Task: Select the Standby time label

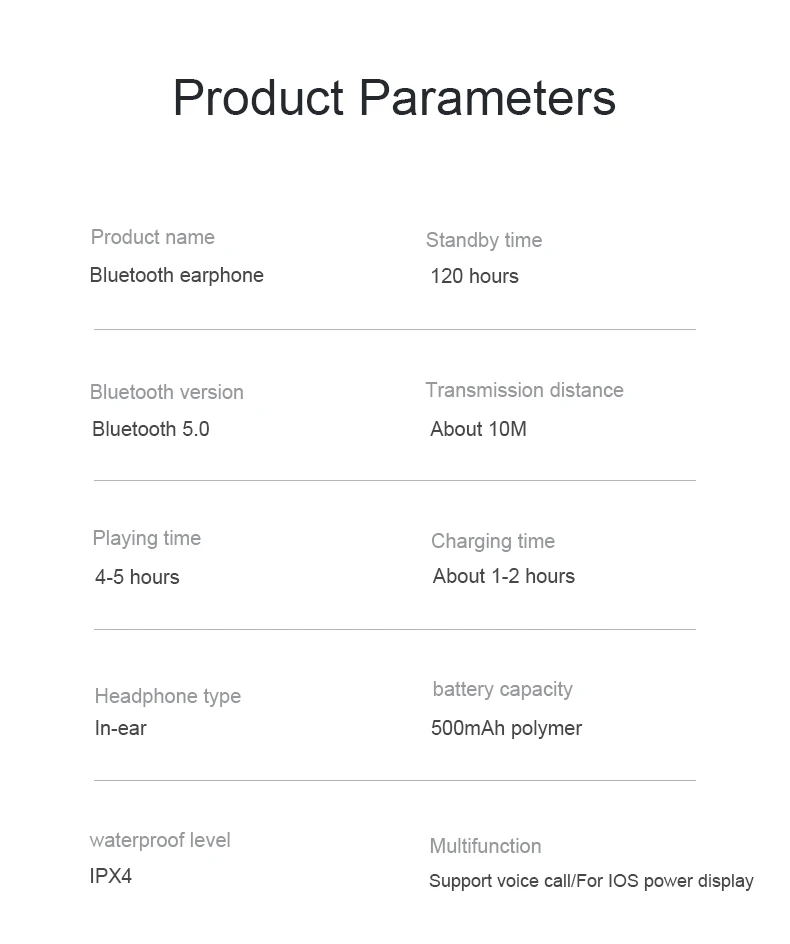Action: coord(483,240)
